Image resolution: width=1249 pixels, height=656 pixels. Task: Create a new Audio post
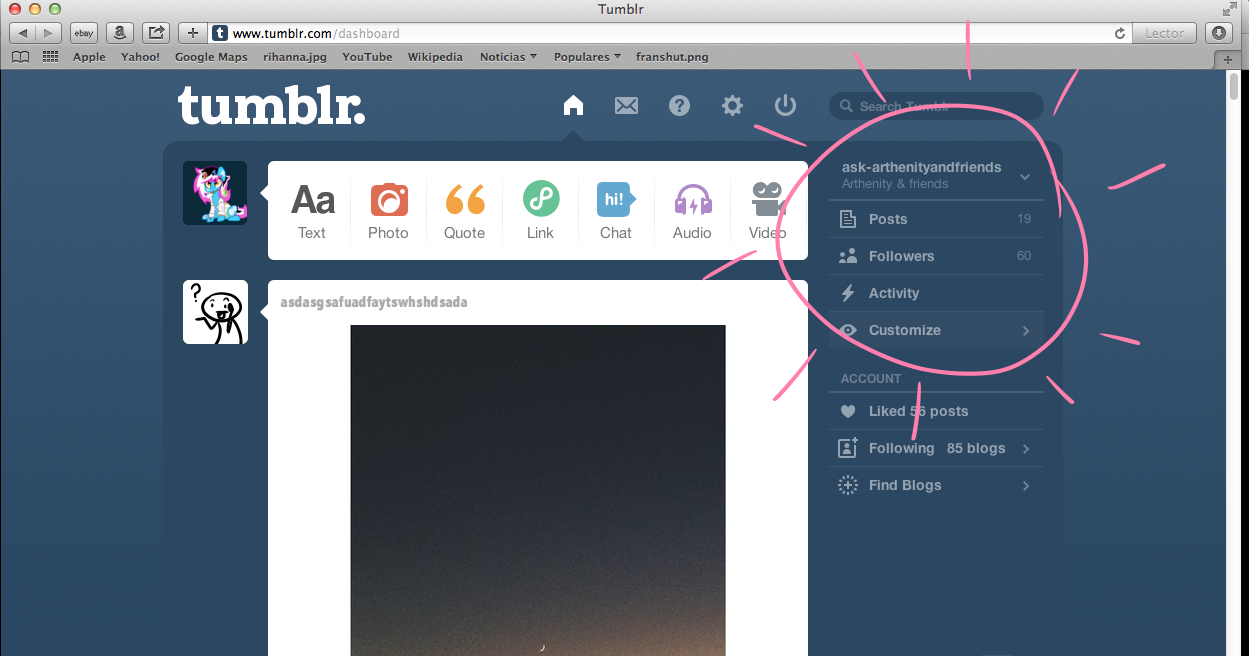(692, 210)
